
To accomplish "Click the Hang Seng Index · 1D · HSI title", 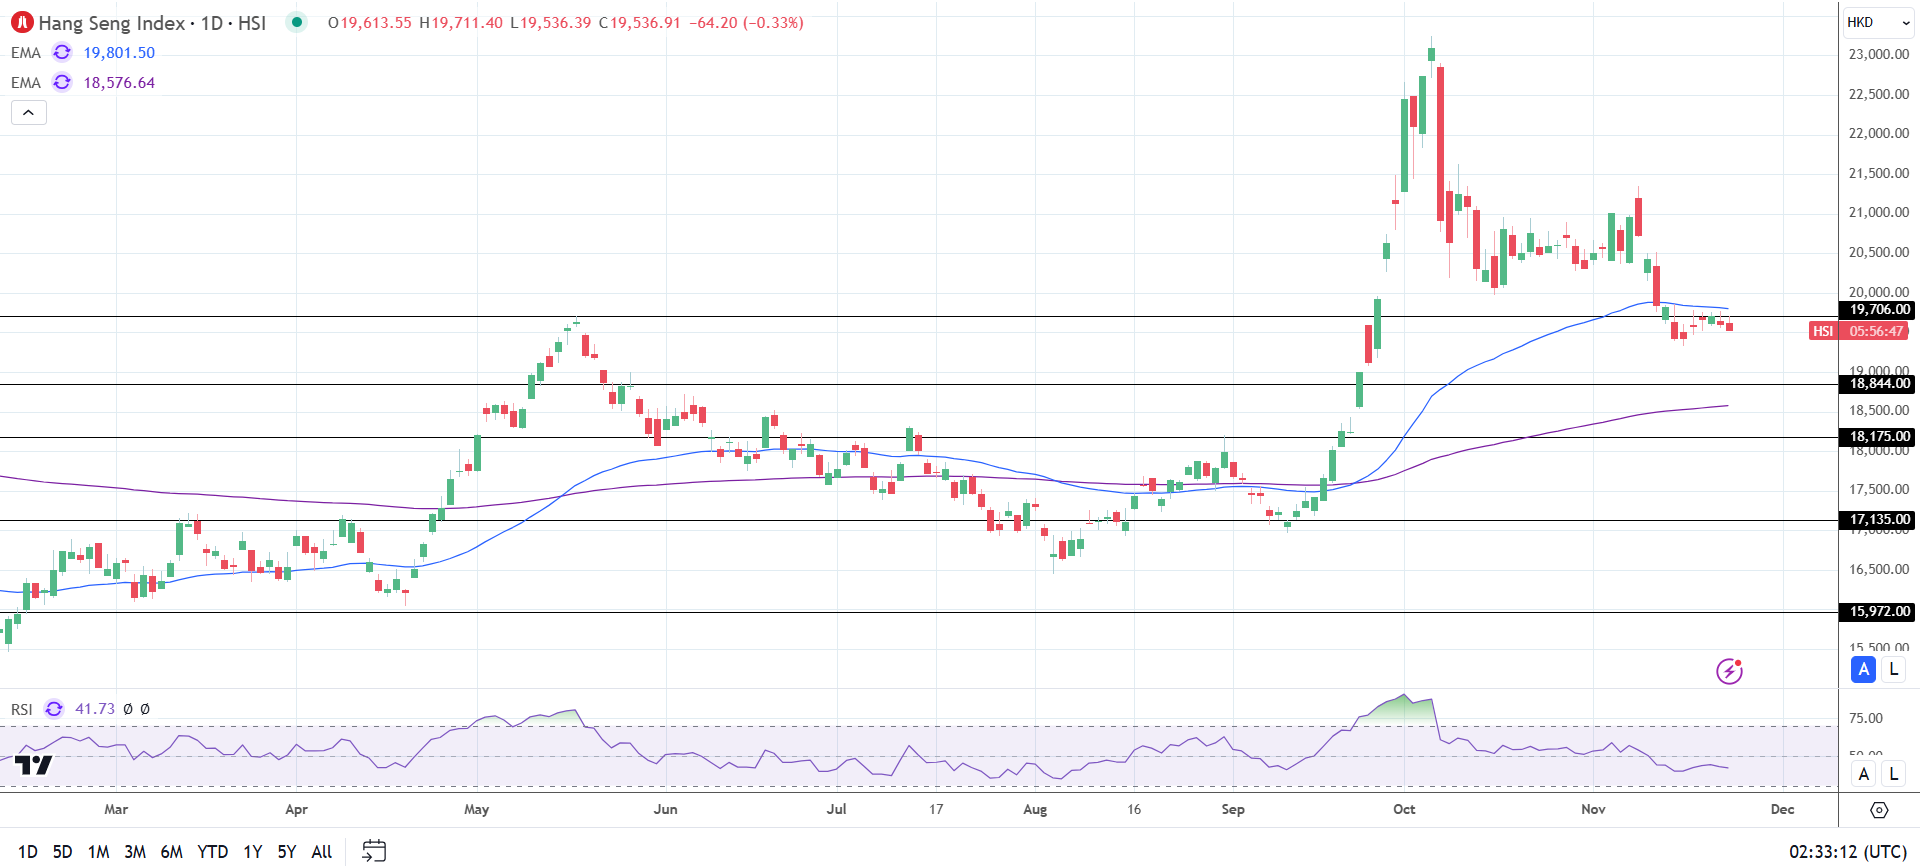I will [152, 23].
